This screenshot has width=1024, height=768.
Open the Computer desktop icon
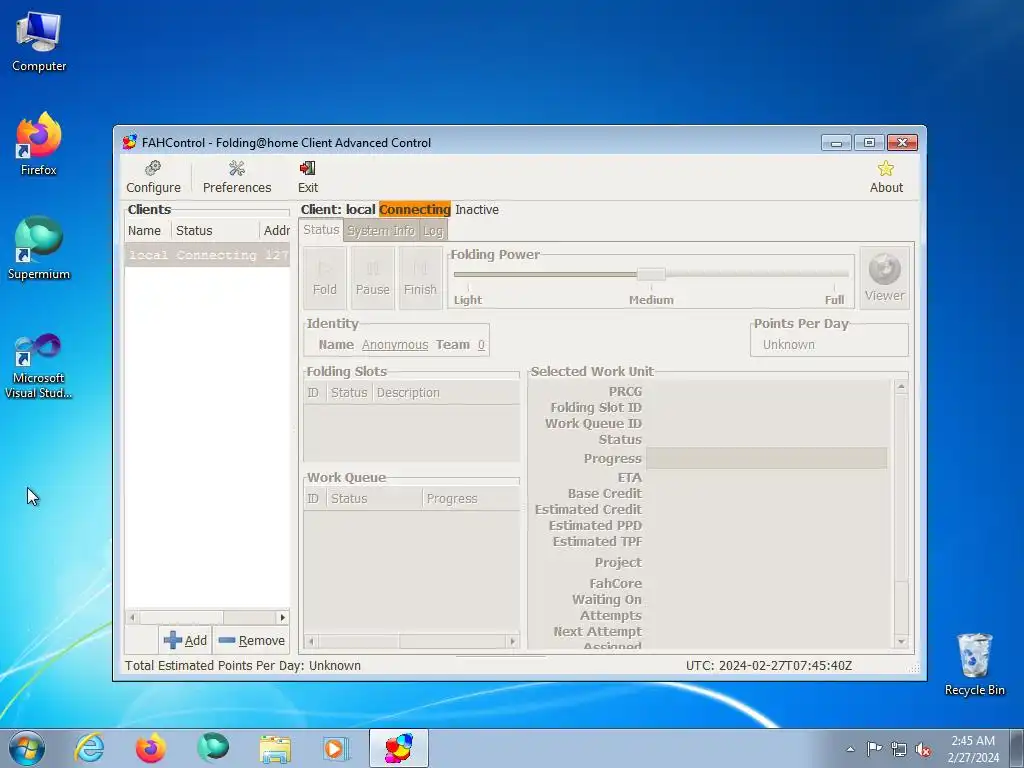39,42
